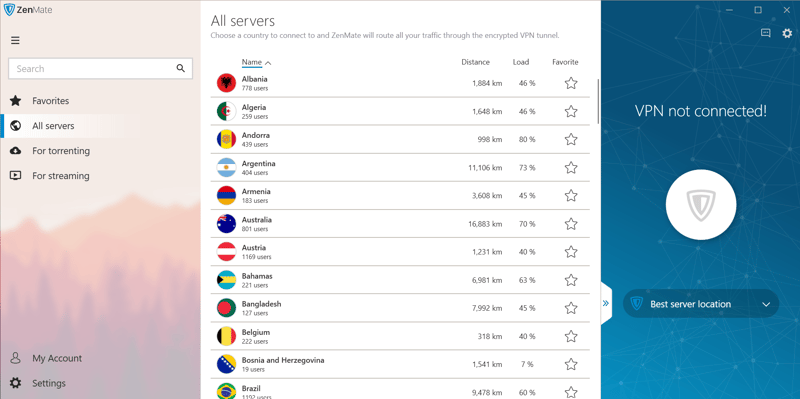Toggle favorite star for Argentina
800x399 pixels.
coord(571,167)
